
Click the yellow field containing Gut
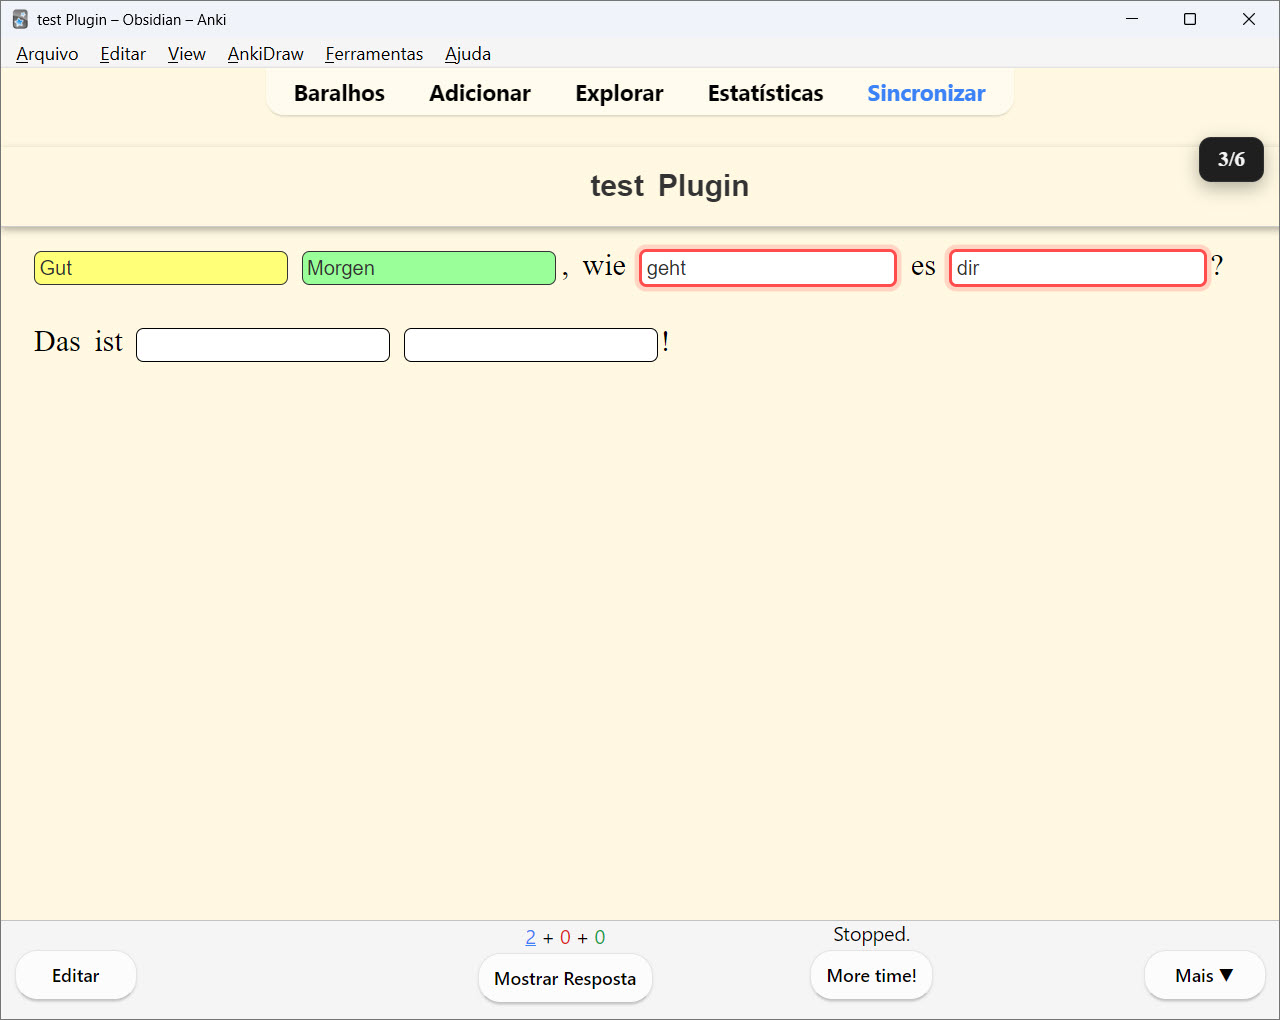161,268
